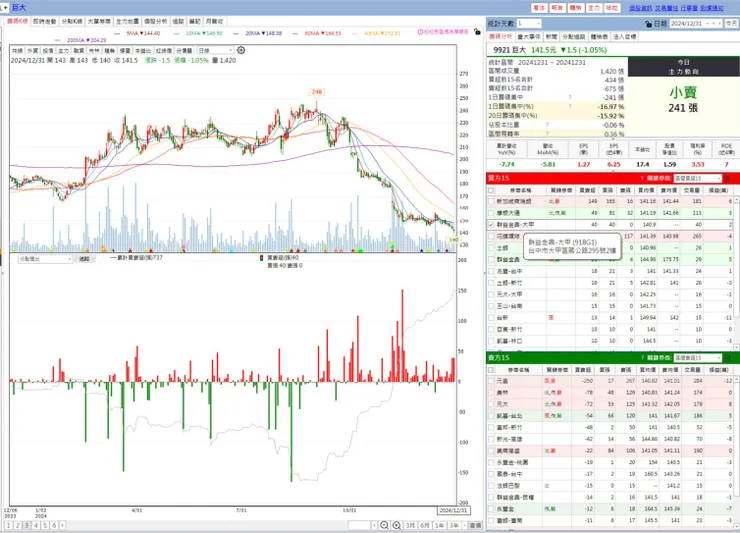Click the 追蹤 button in lower chart

point(84,259)
